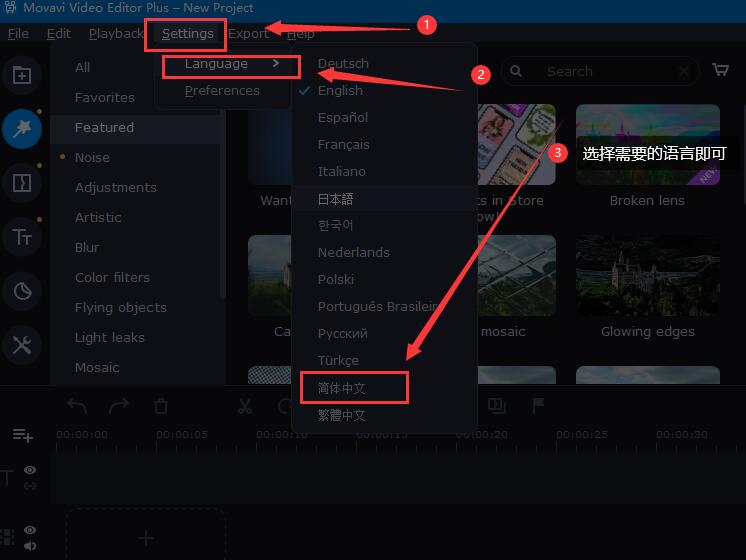The image size is (746, 560).
Task: Click the Split scissors icon
Action: [x=245, y=406]
